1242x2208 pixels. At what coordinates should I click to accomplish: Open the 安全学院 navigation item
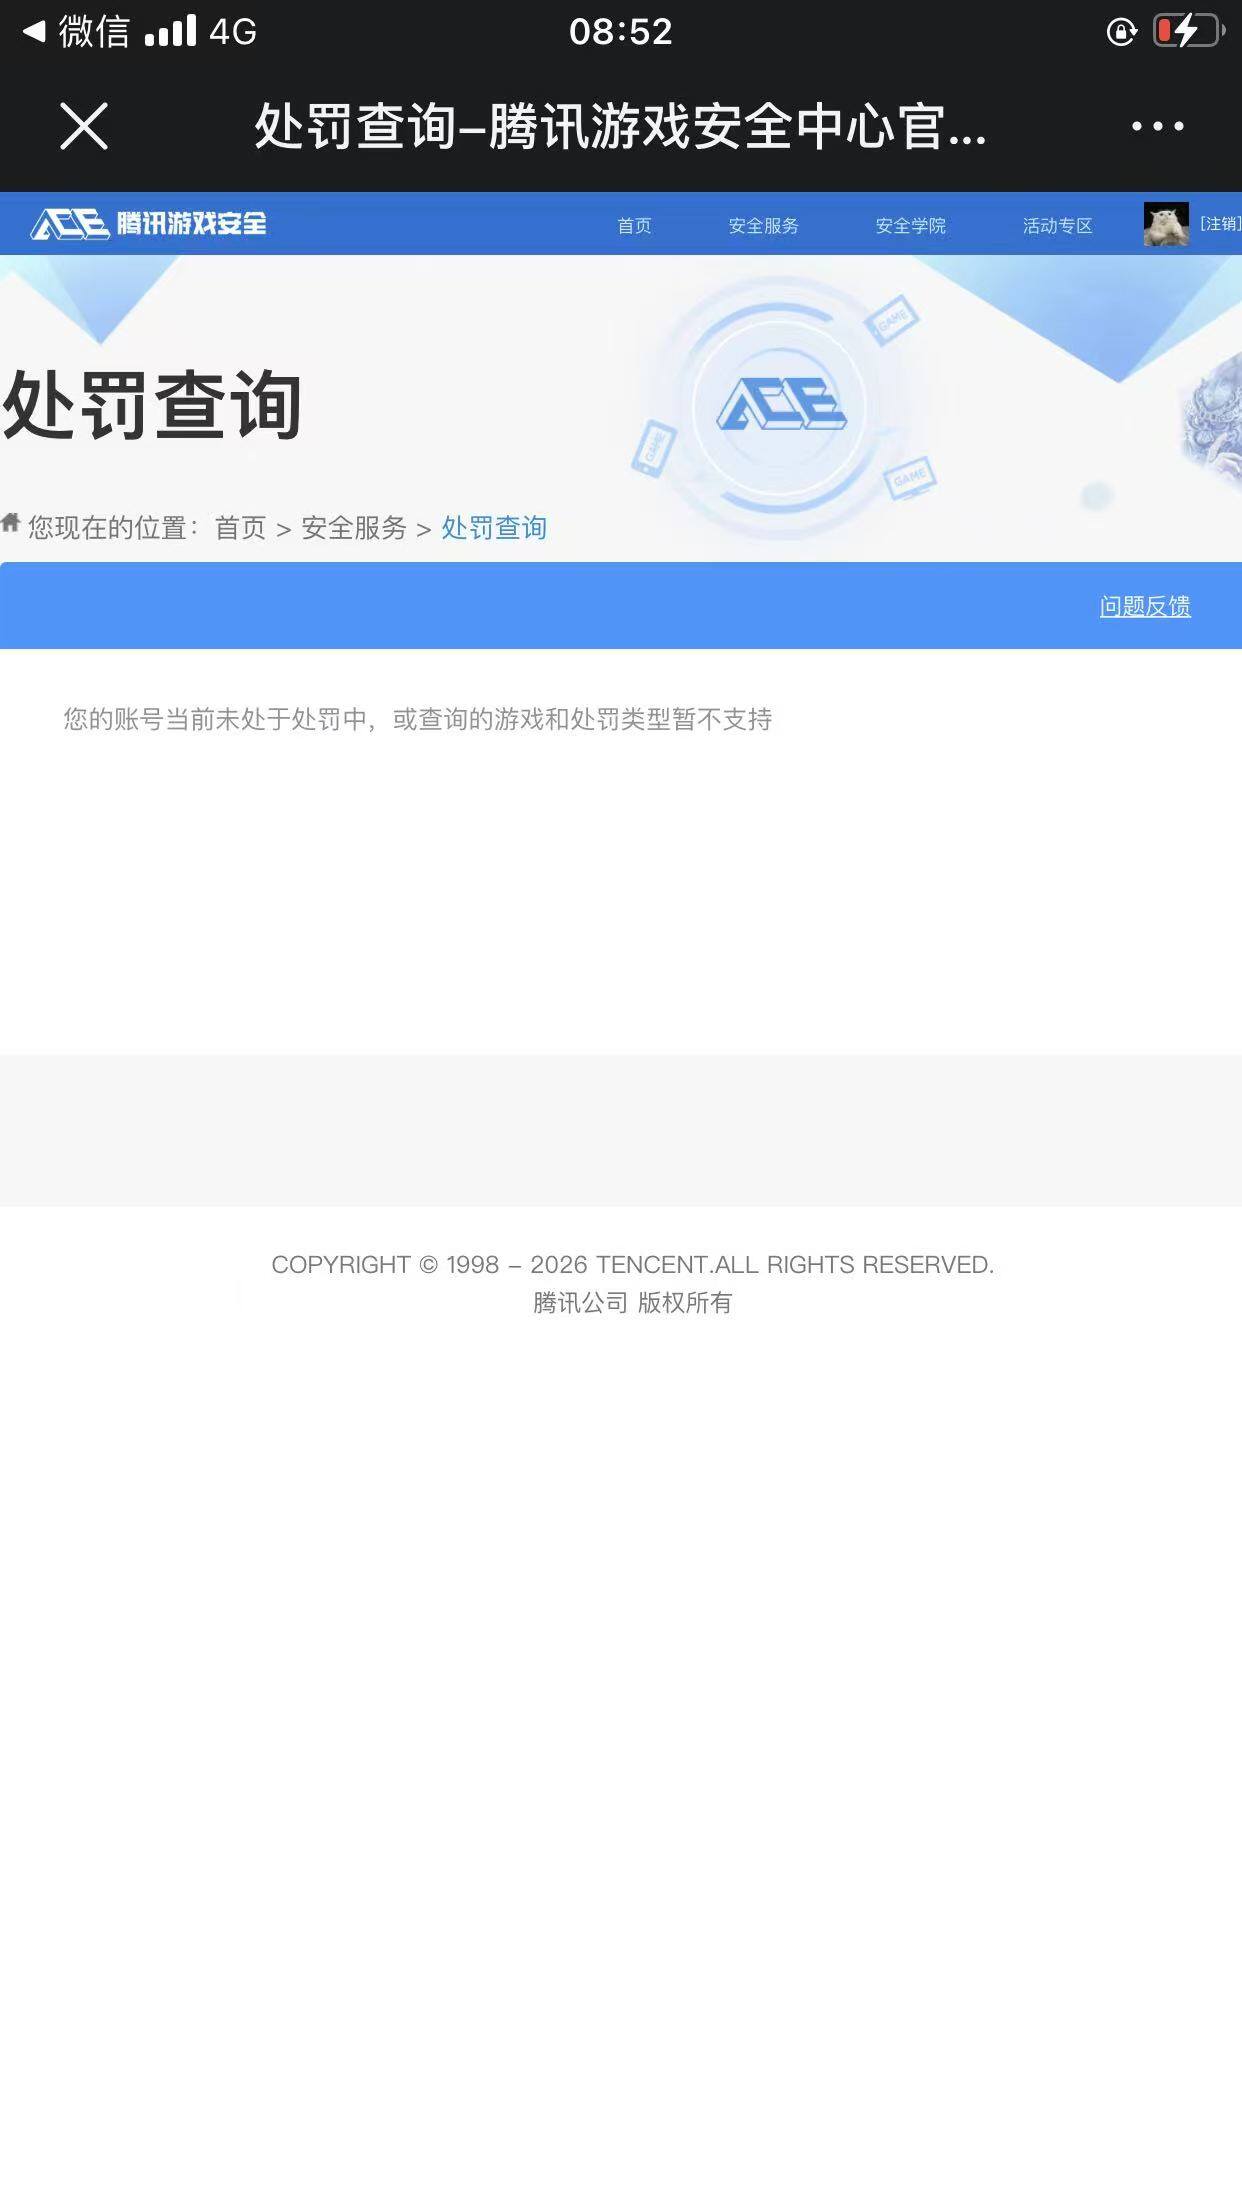(910, 225)
